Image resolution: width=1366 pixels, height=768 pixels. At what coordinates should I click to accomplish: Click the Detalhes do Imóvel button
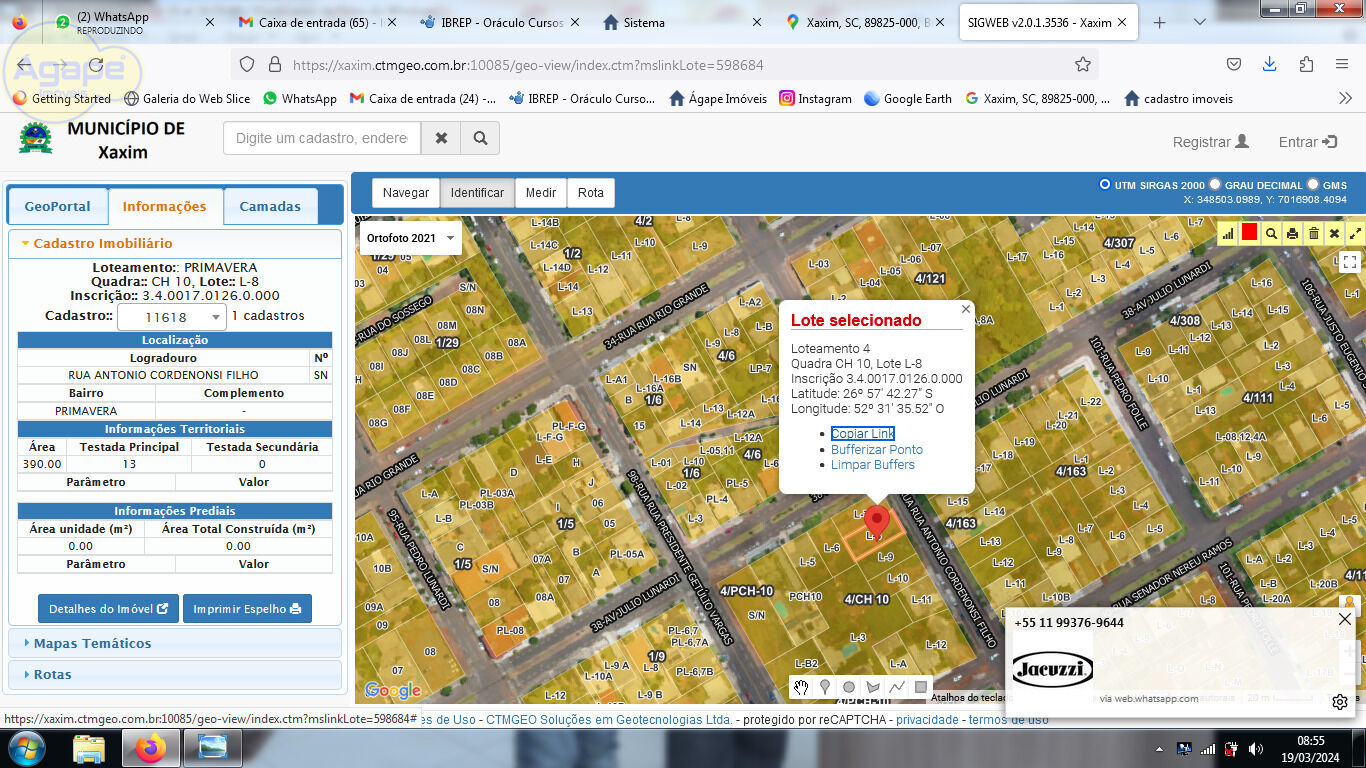point(108,608)
